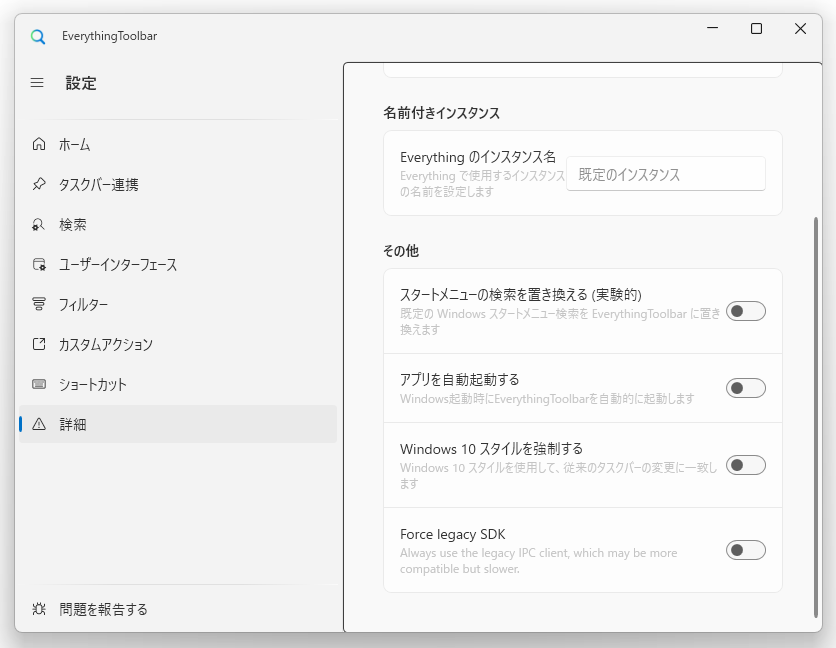This screenshot has width=836, height=648.
Task: Click the アプリを自動起動する label text
Action: (460, 379)
